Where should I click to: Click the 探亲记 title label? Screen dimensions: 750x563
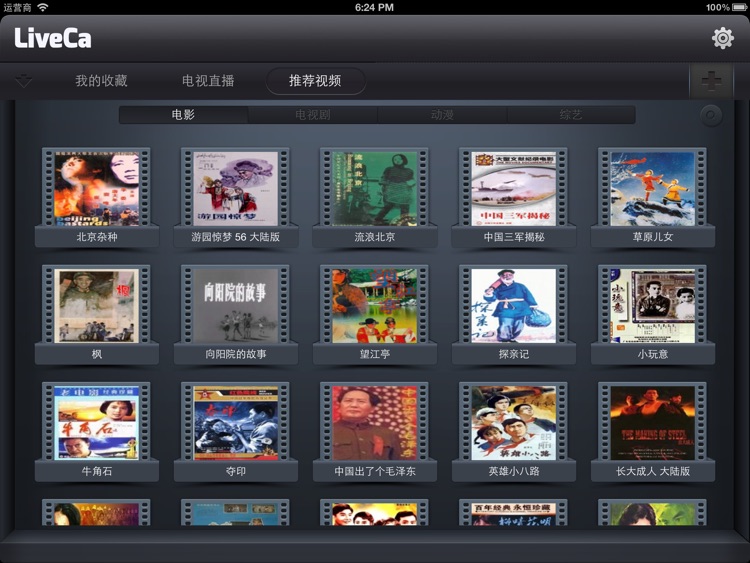pos(514,354)
